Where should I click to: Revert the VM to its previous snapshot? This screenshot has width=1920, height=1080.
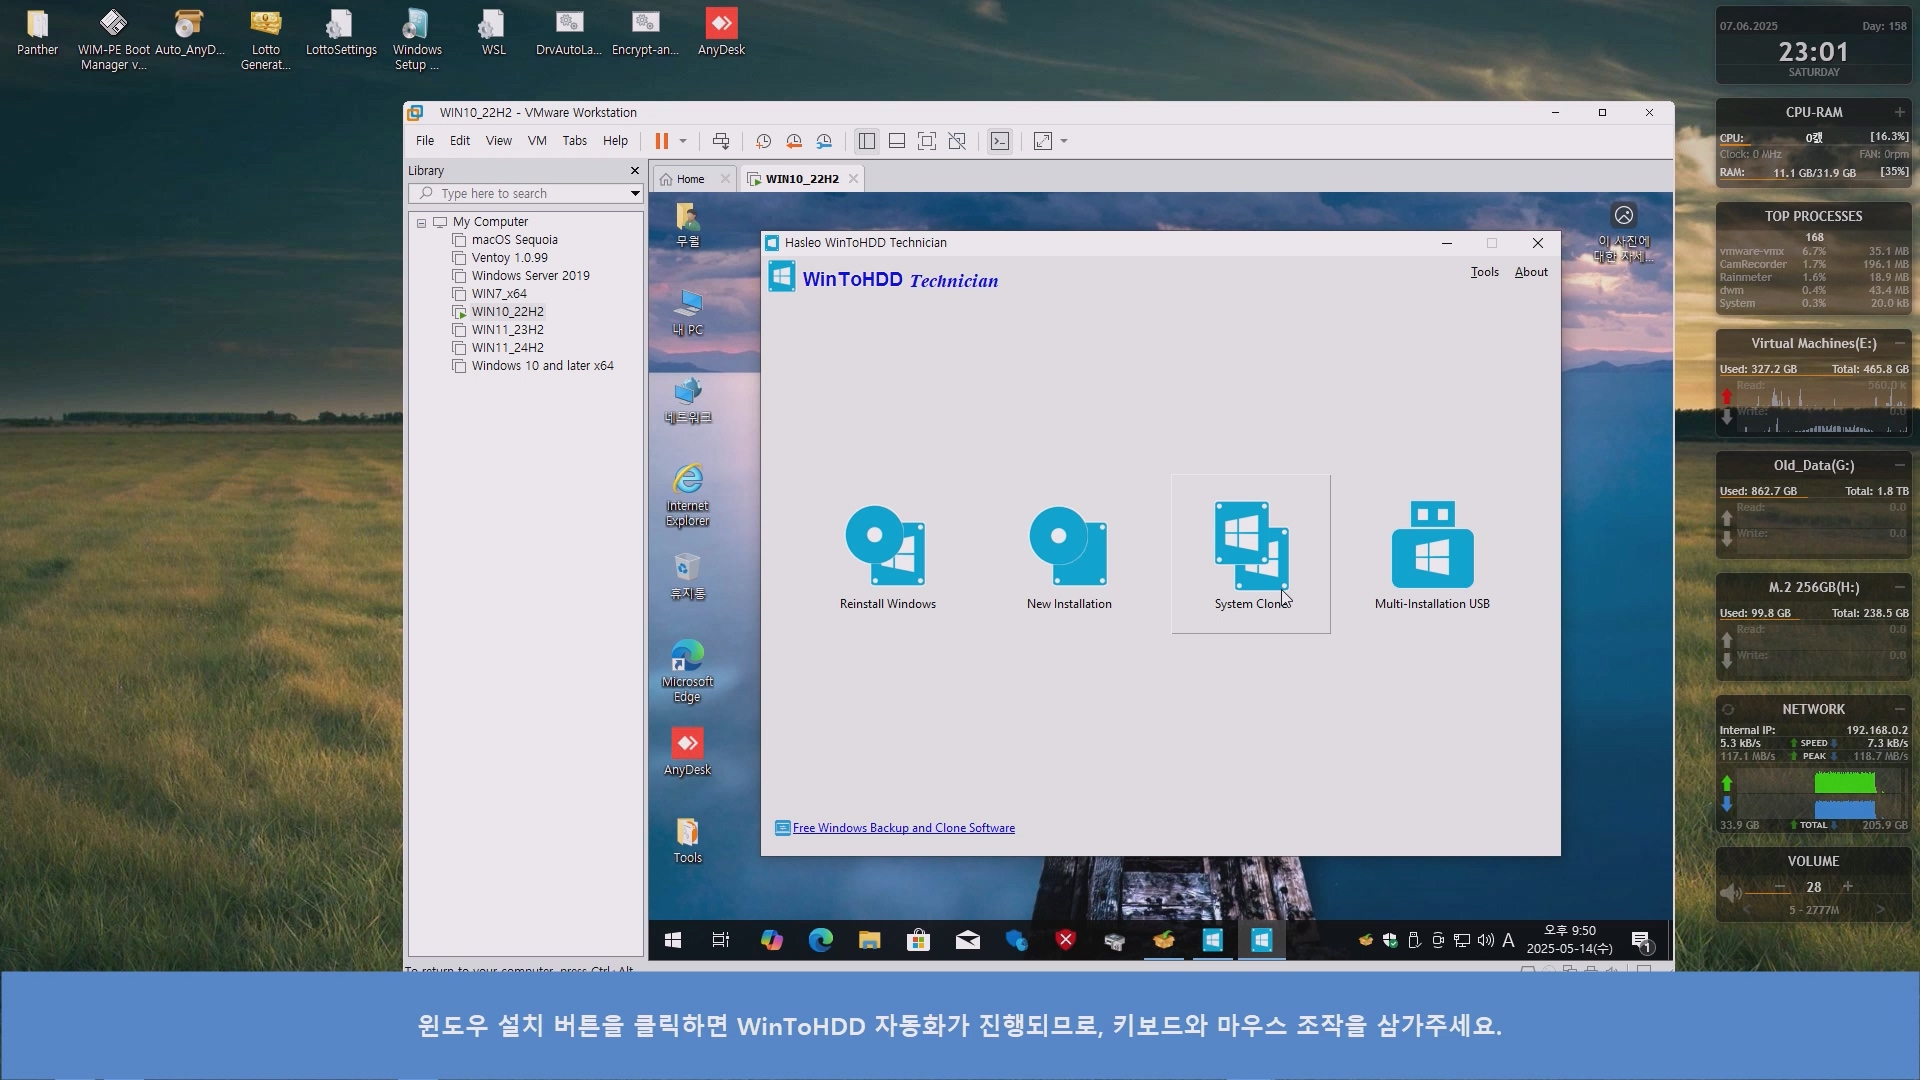[x=794, y=141]
